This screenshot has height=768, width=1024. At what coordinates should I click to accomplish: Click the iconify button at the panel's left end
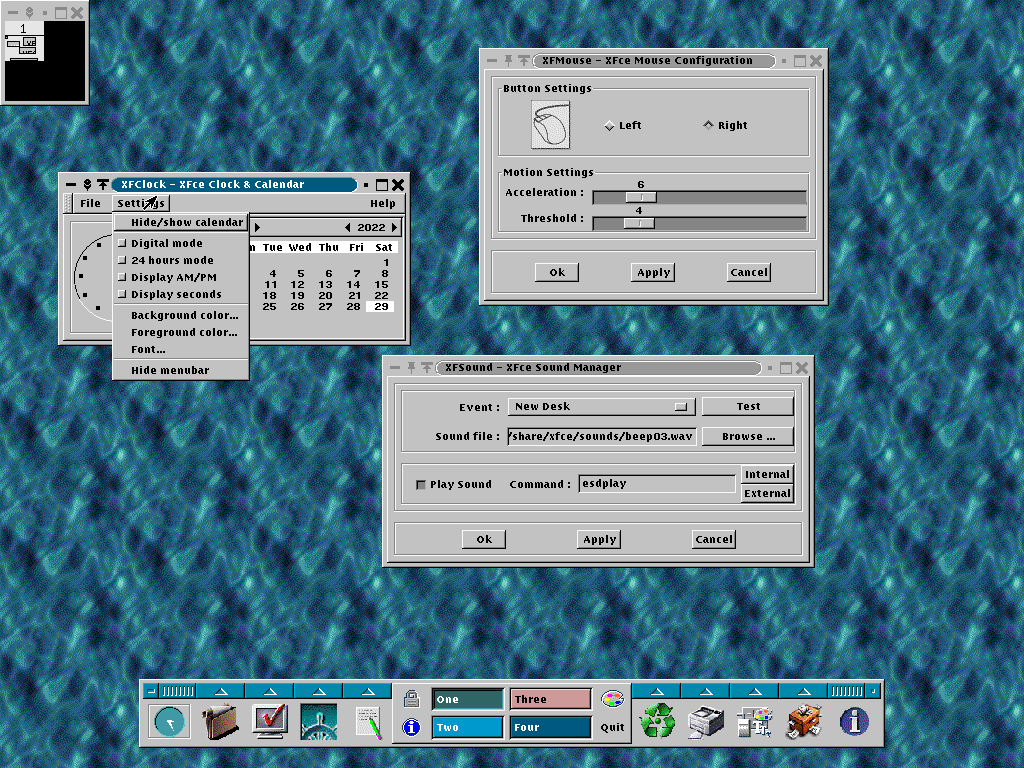point(151,690)
